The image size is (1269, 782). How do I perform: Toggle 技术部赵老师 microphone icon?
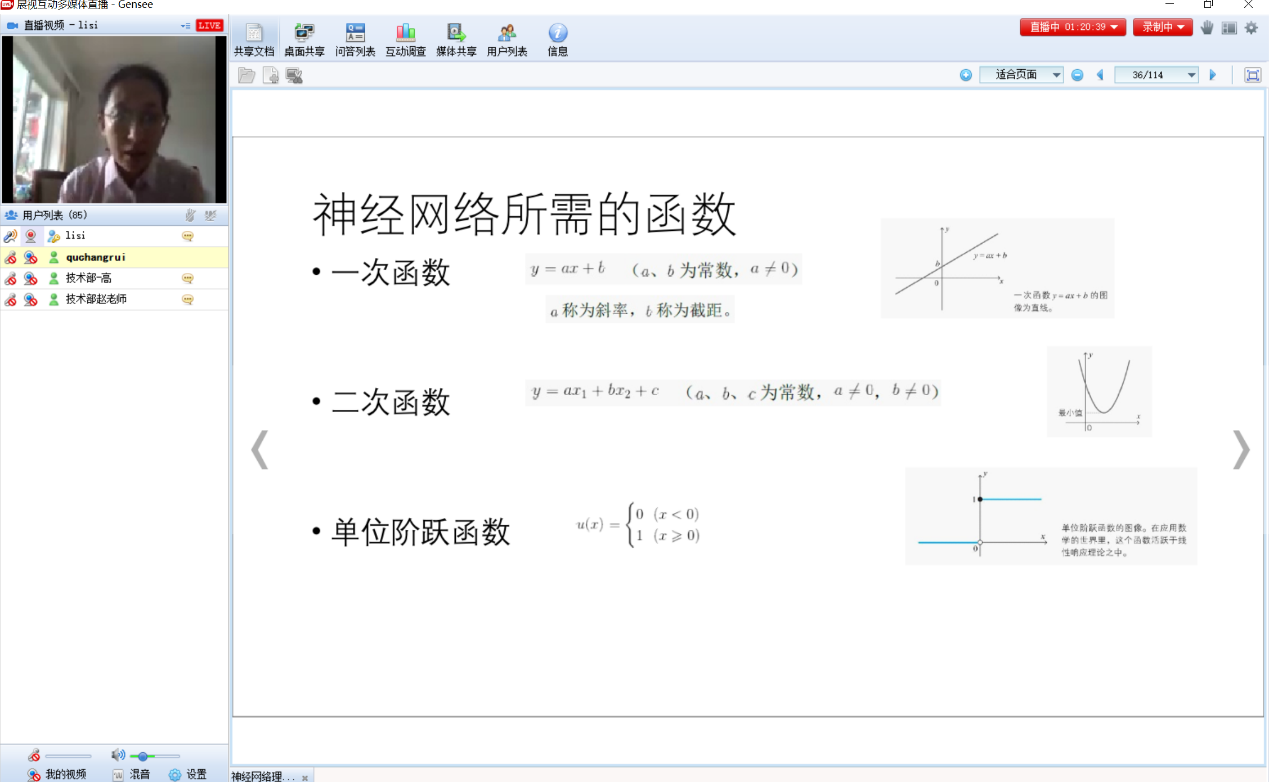tap(10, 299)
